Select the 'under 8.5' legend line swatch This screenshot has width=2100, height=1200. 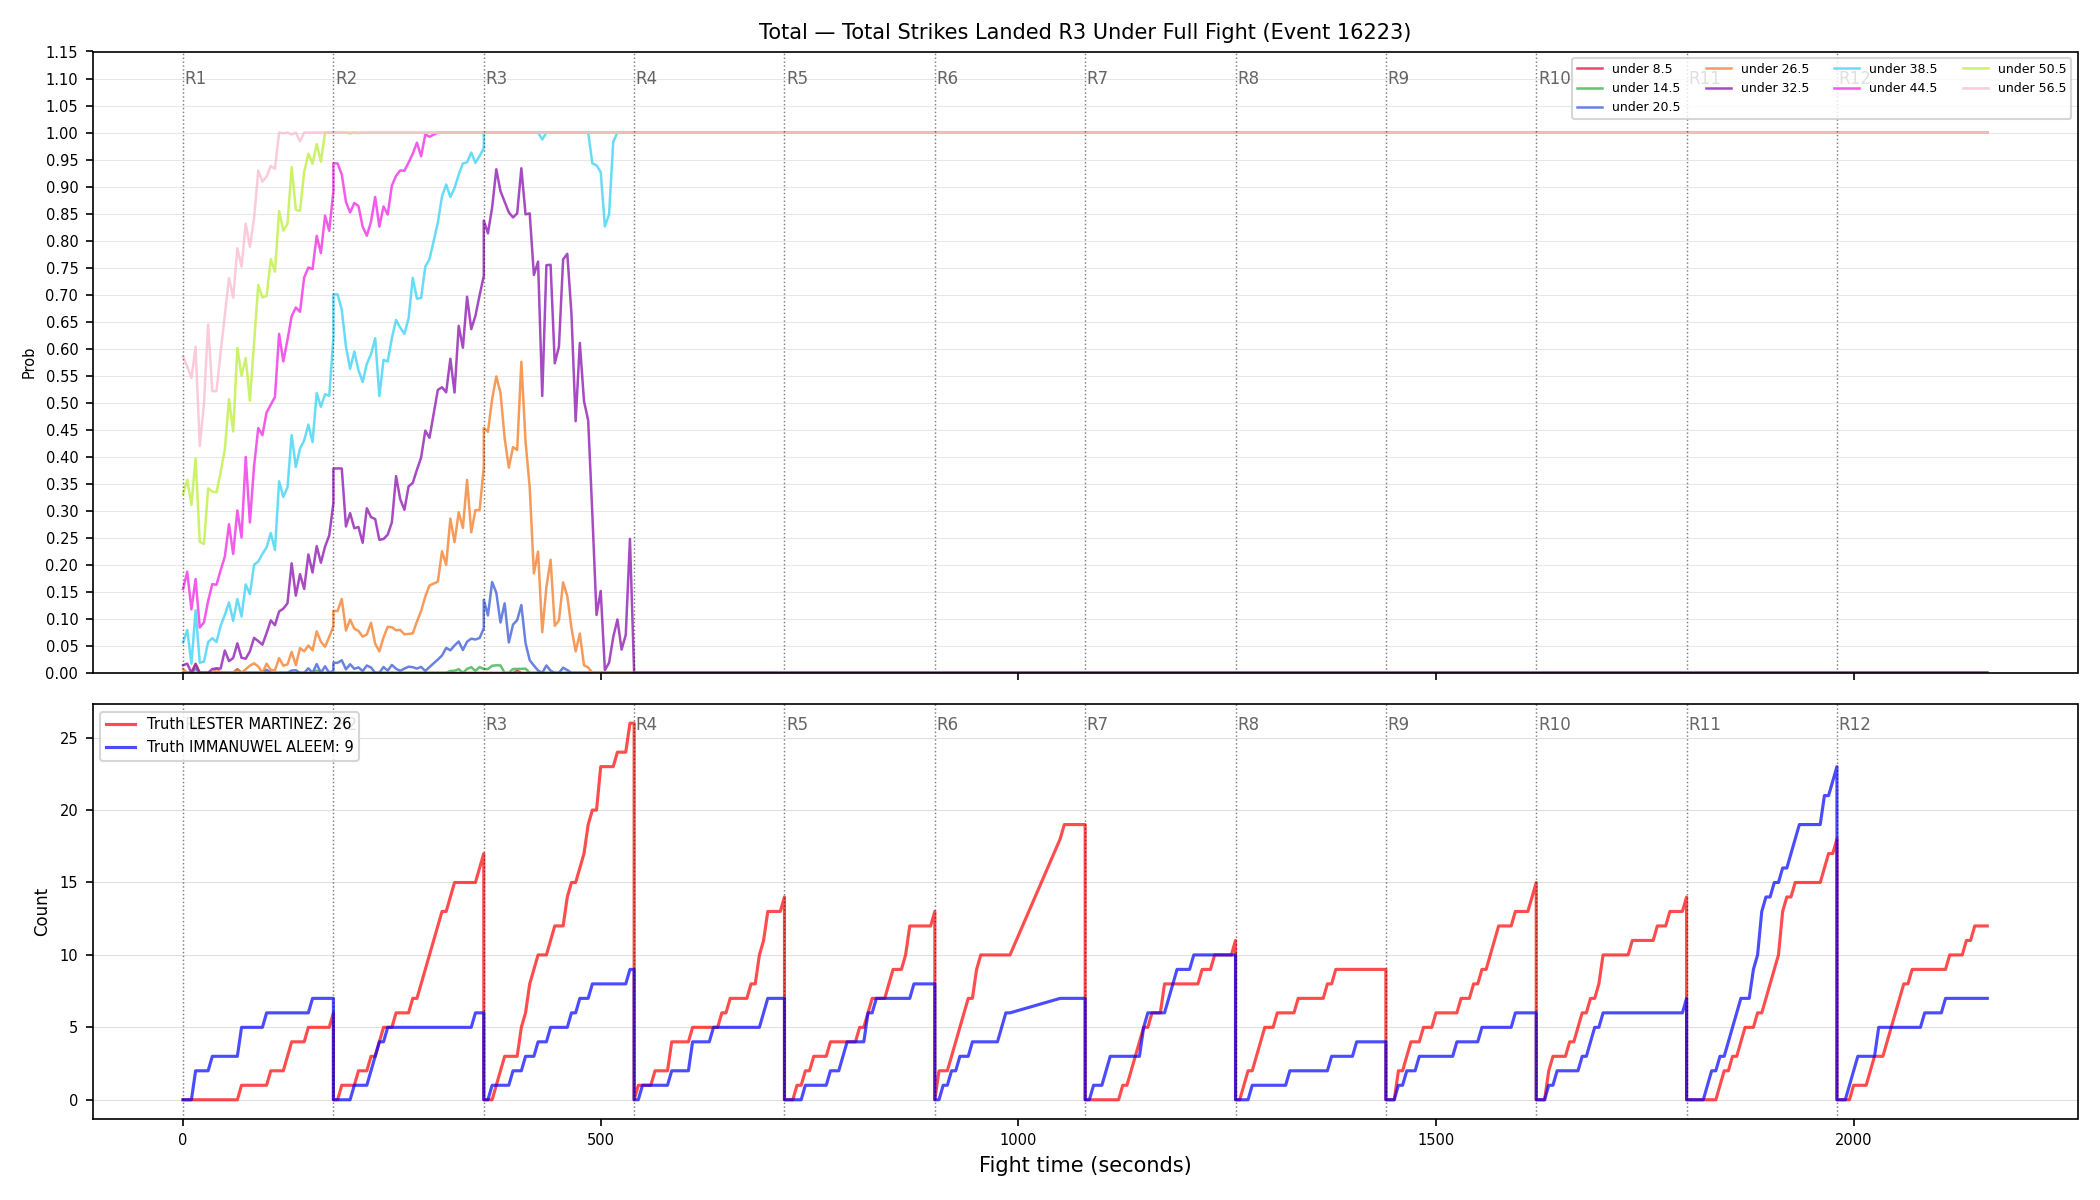point(1590,69)
